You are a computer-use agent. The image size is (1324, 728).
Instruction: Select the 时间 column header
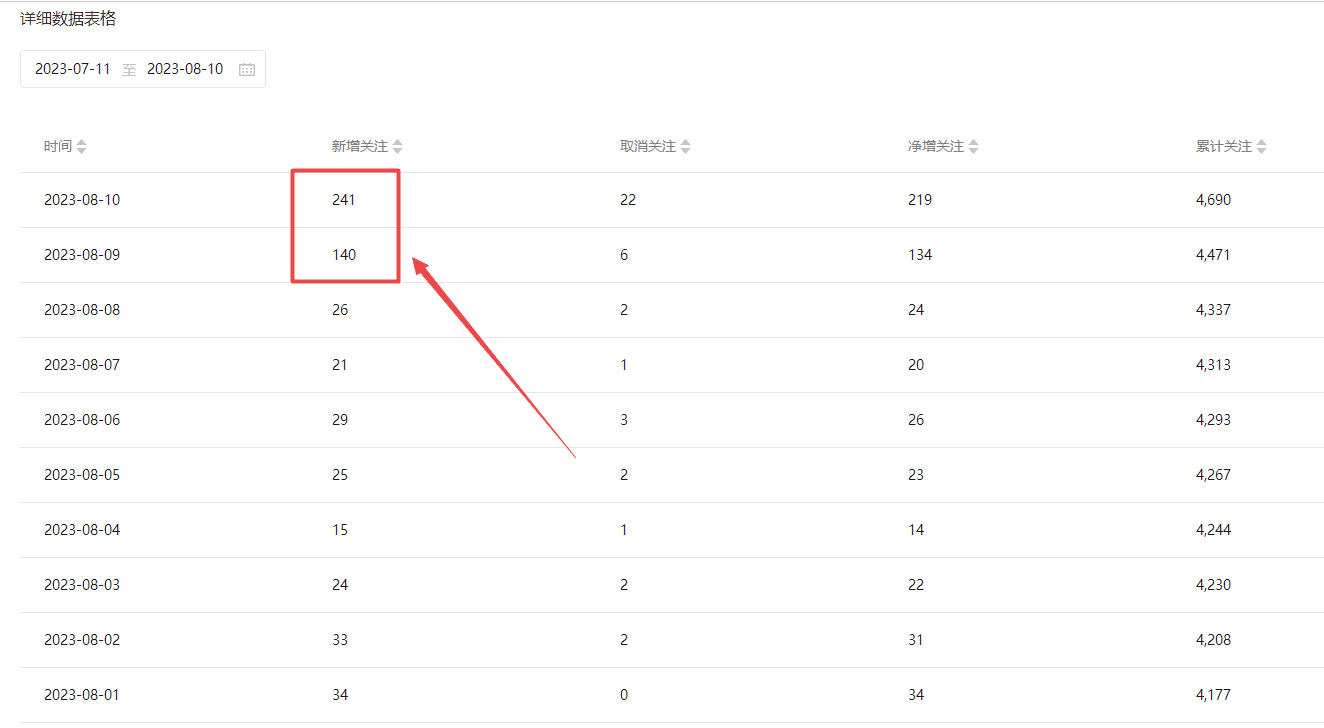57,145
